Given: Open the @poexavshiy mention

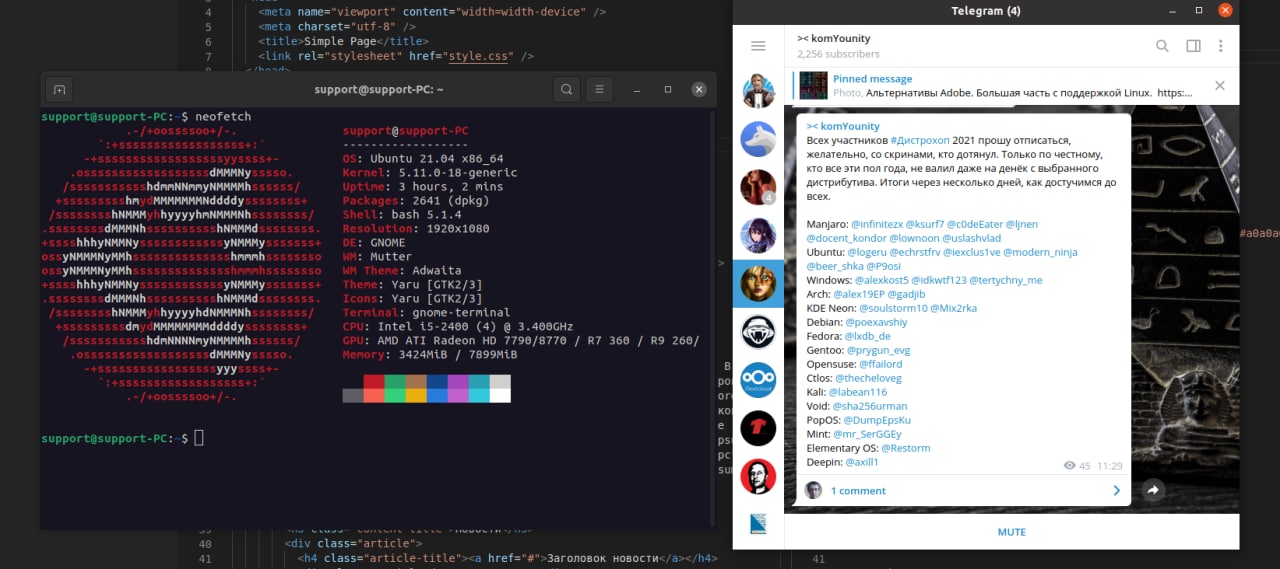Looking at the screenshot, I should click(877, 322).
